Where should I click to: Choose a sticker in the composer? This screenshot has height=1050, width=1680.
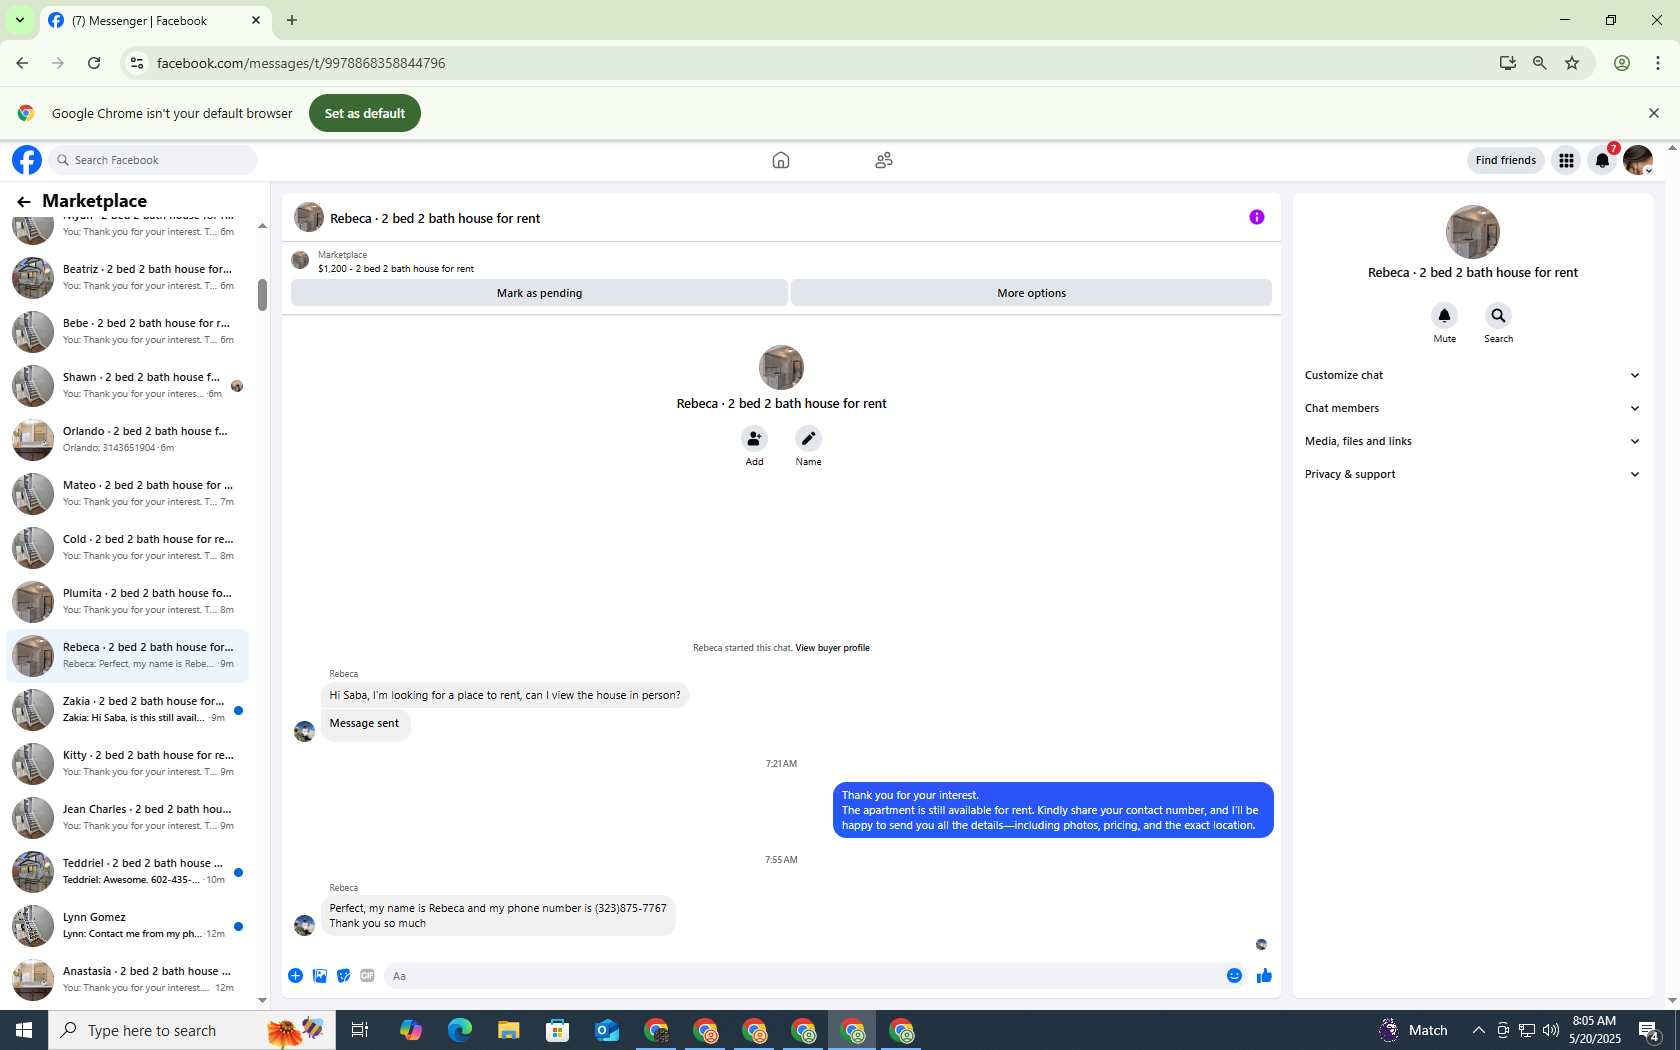pyautogui.click(x=344, y=976)
